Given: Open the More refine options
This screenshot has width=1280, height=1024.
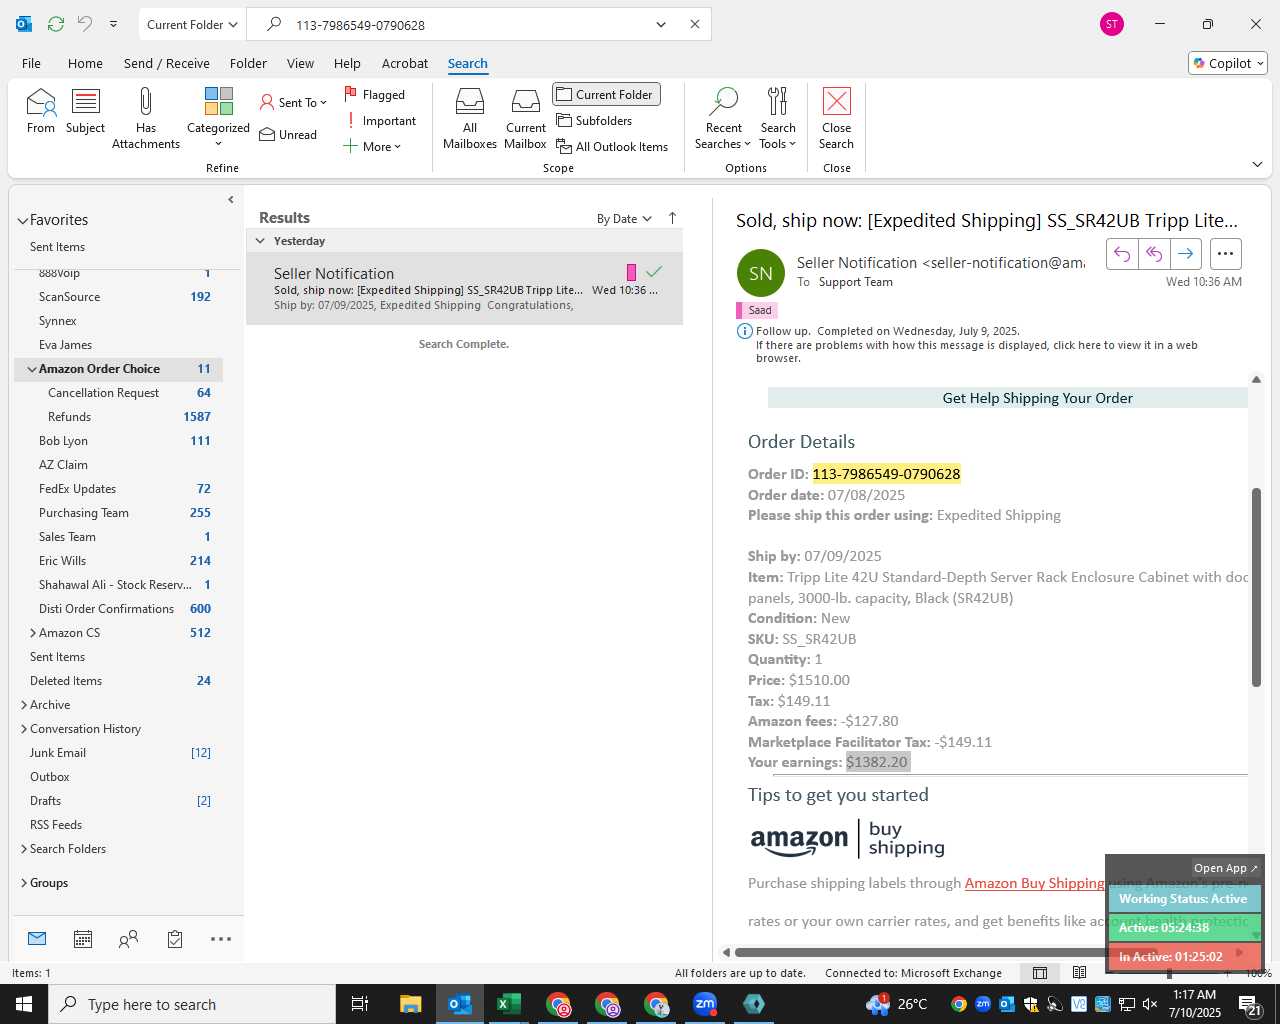Looking at the screenshot, I should [372, 147].
